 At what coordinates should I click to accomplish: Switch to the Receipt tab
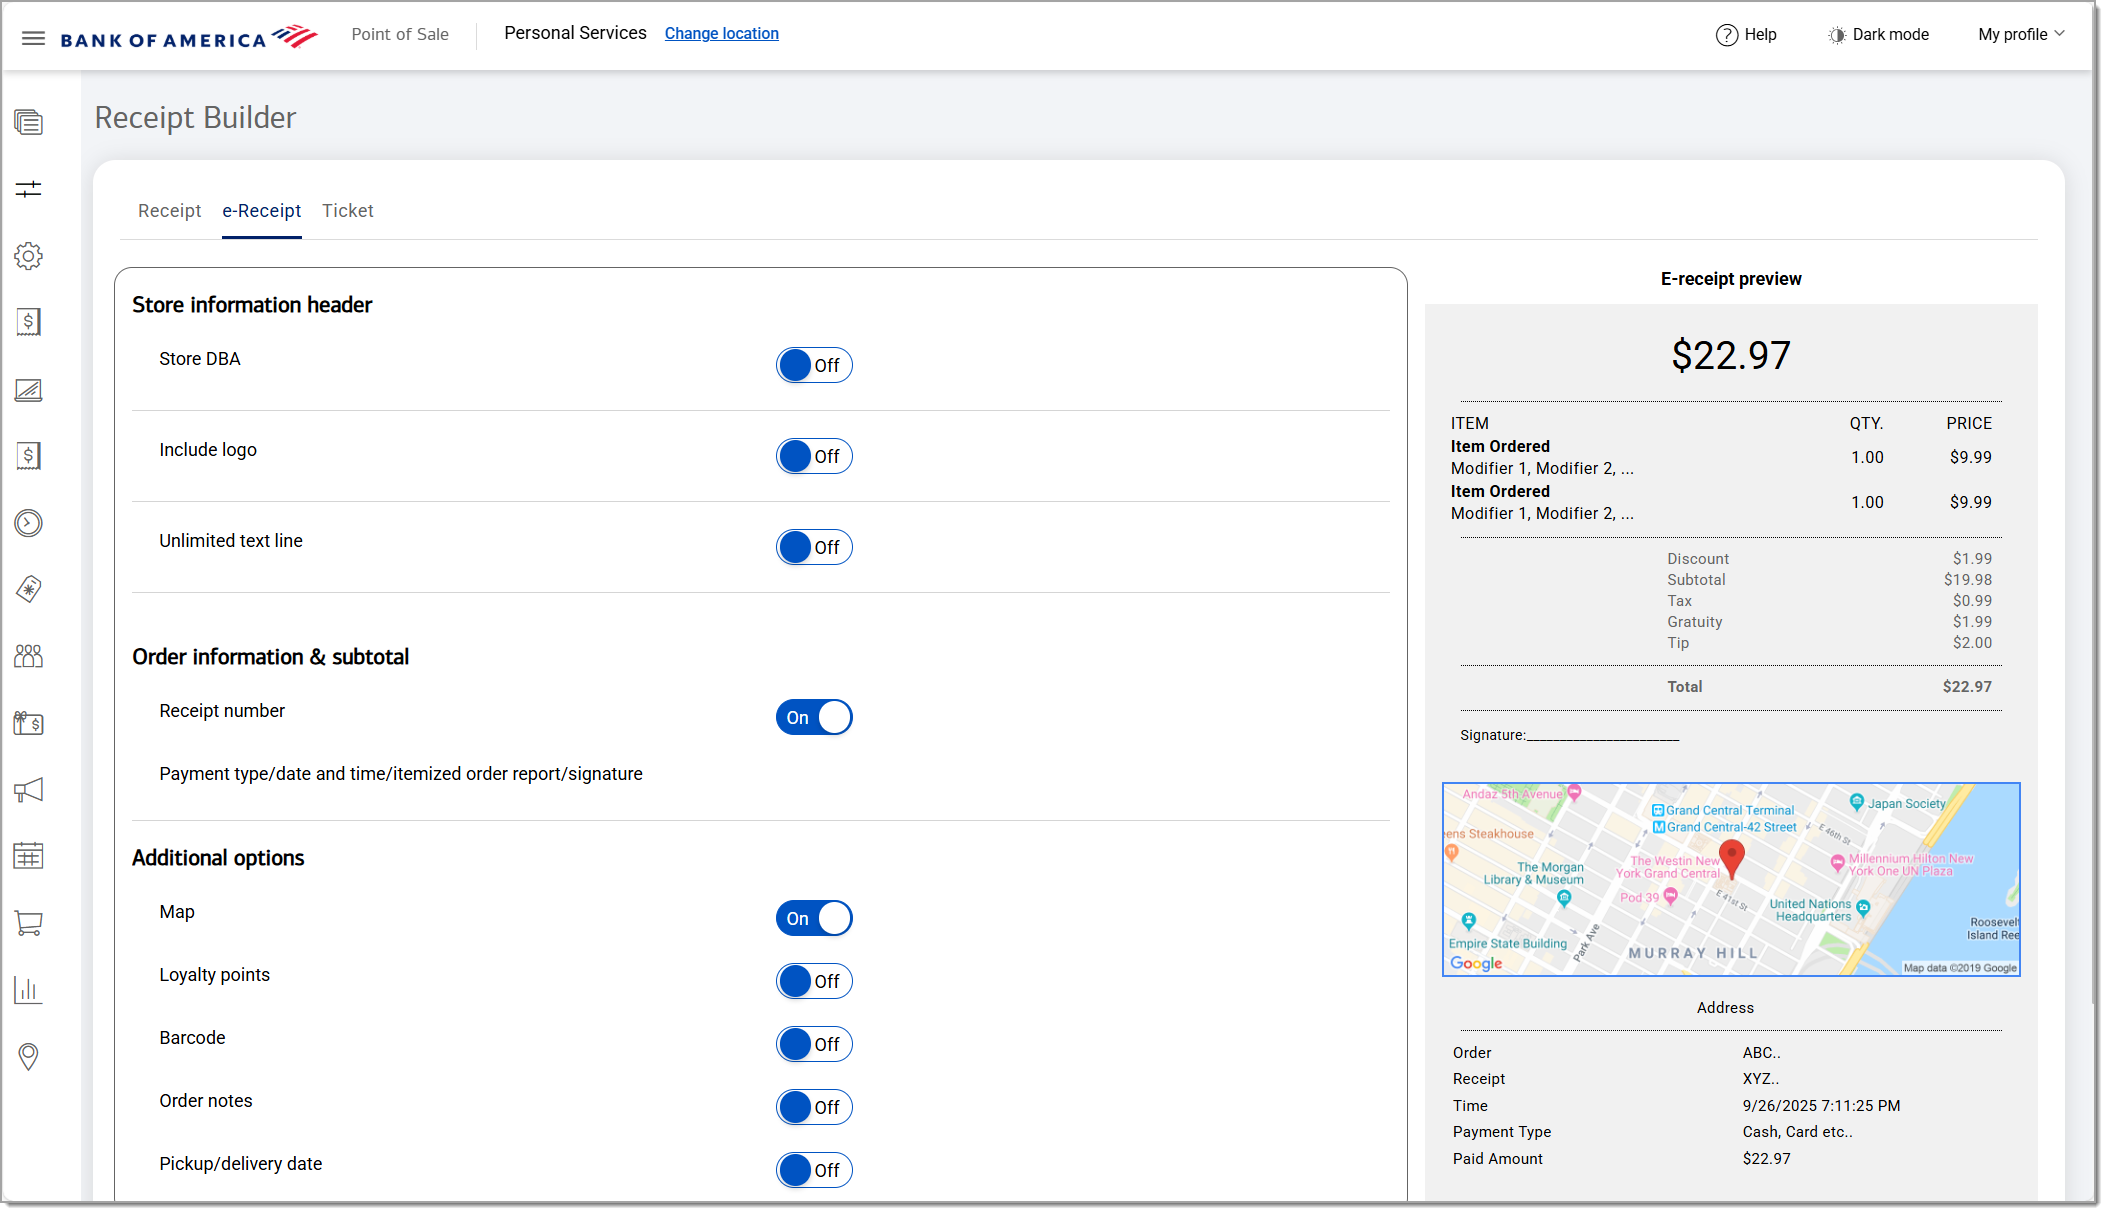169,211
